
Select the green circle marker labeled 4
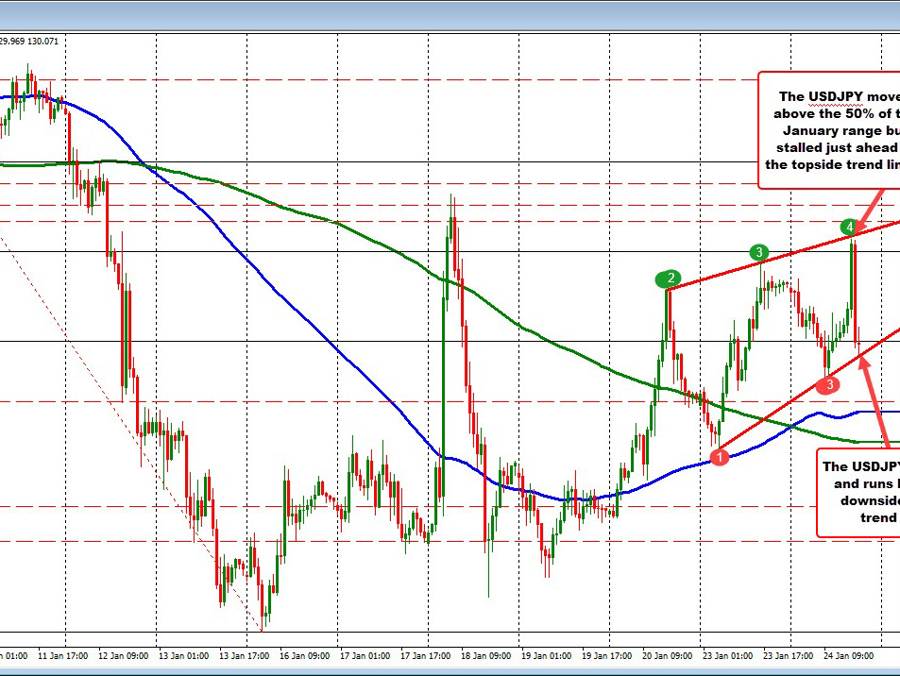tap(850, 227)
